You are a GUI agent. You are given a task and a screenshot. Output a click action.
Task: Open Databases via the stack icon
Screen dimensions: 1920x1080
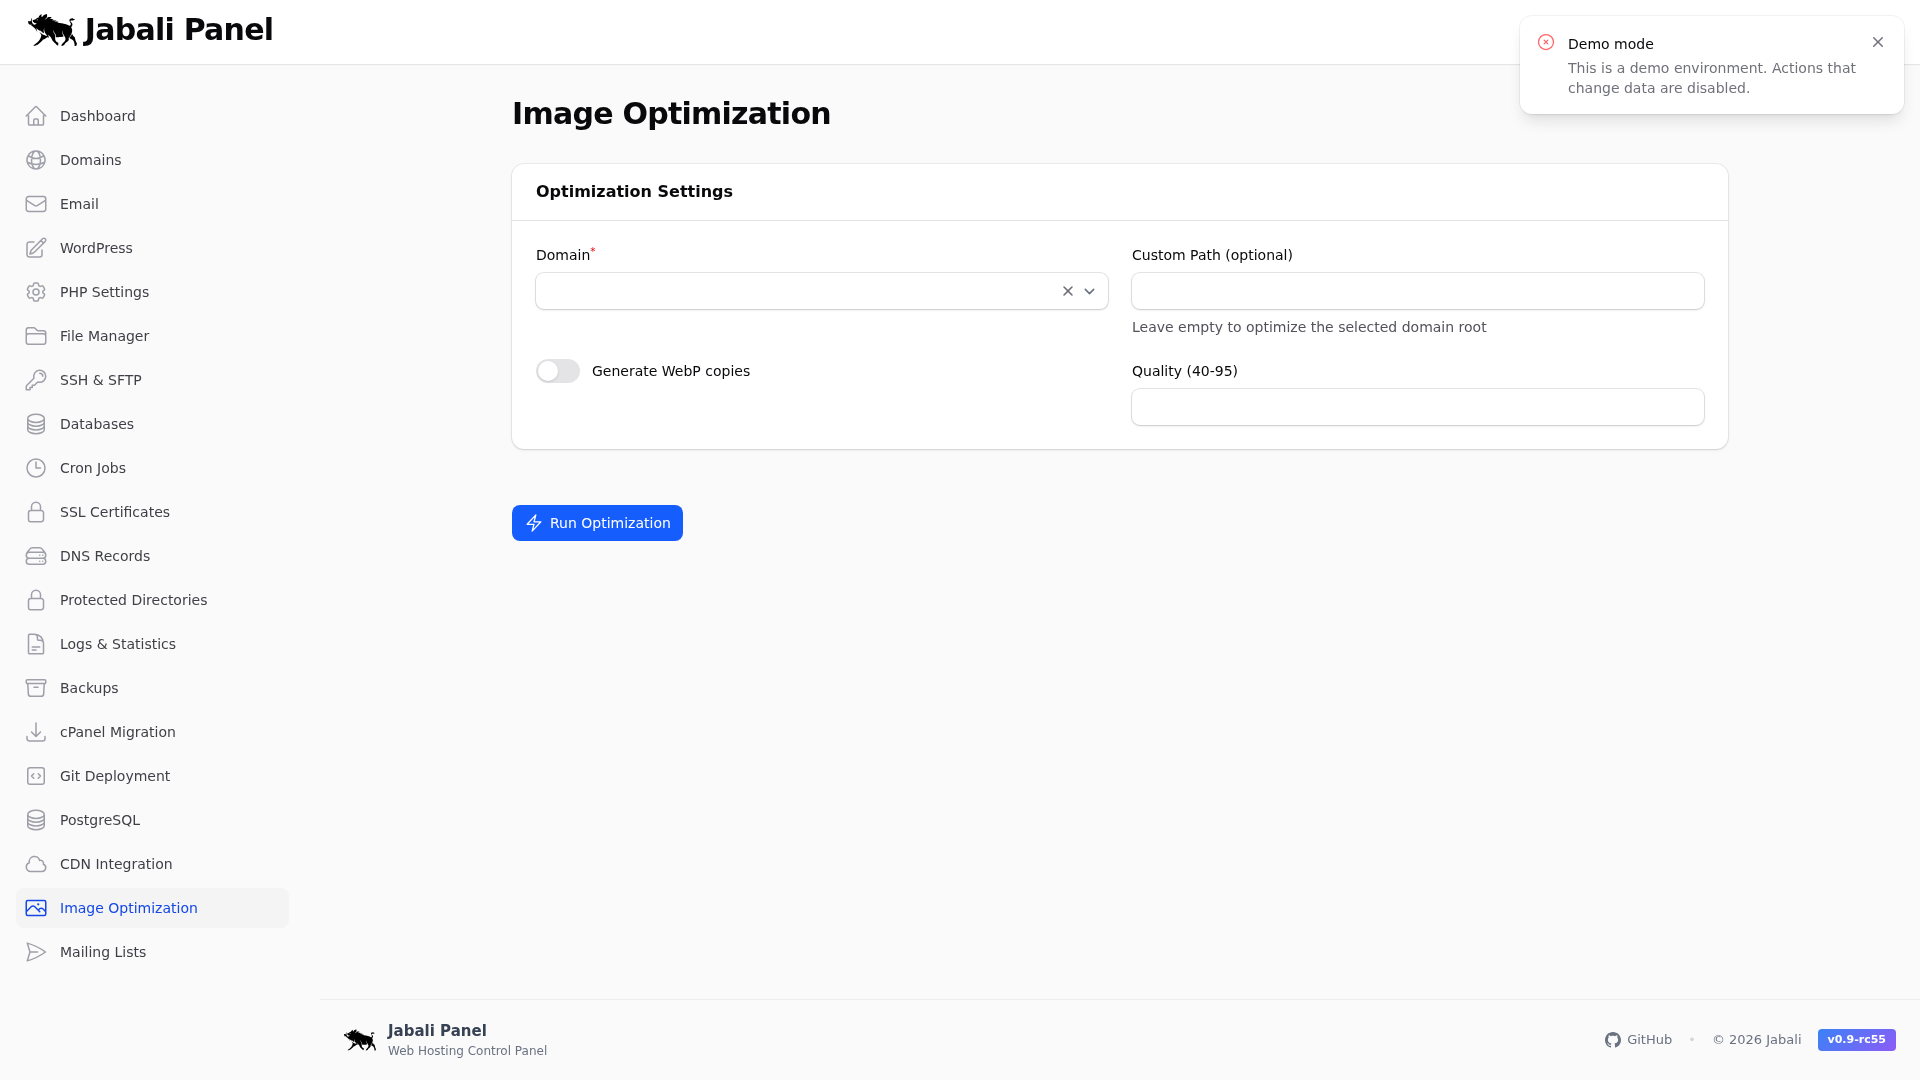(36, 424)
